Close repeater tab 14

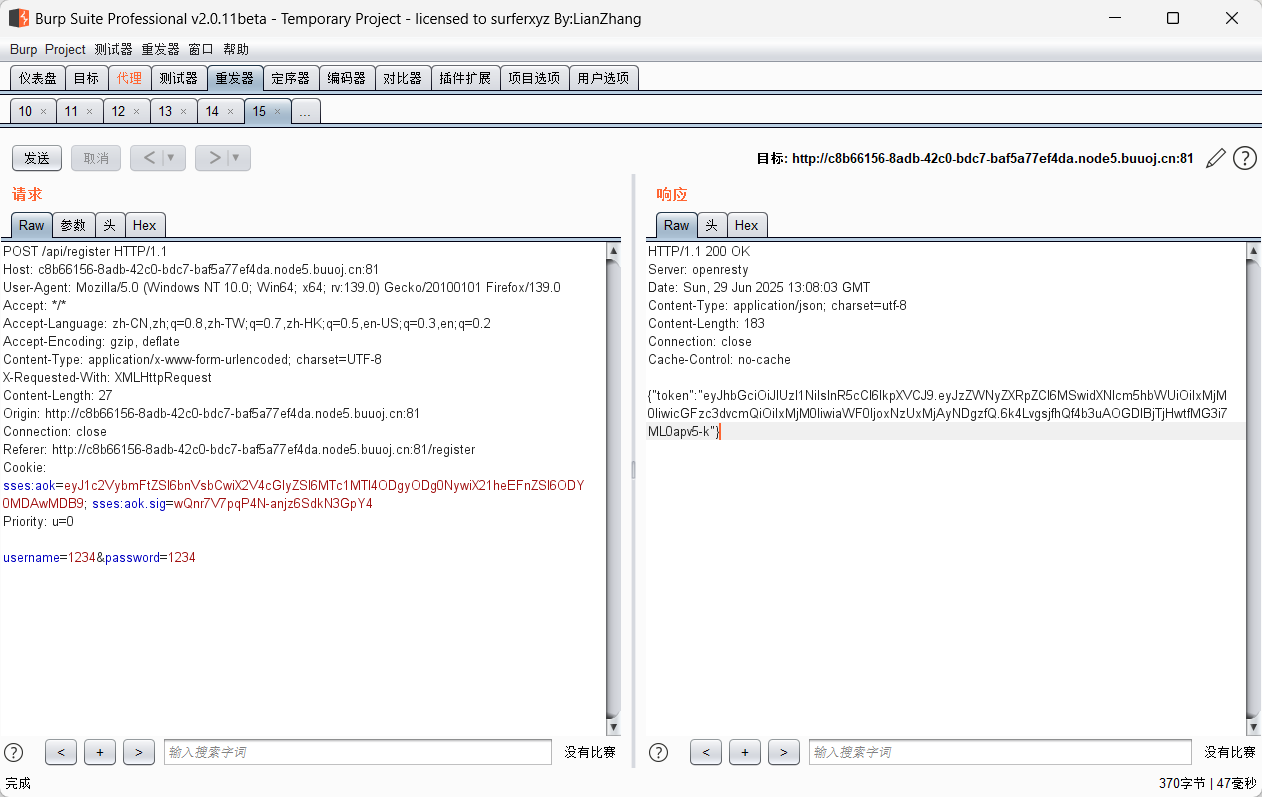(x=231, y=112)
